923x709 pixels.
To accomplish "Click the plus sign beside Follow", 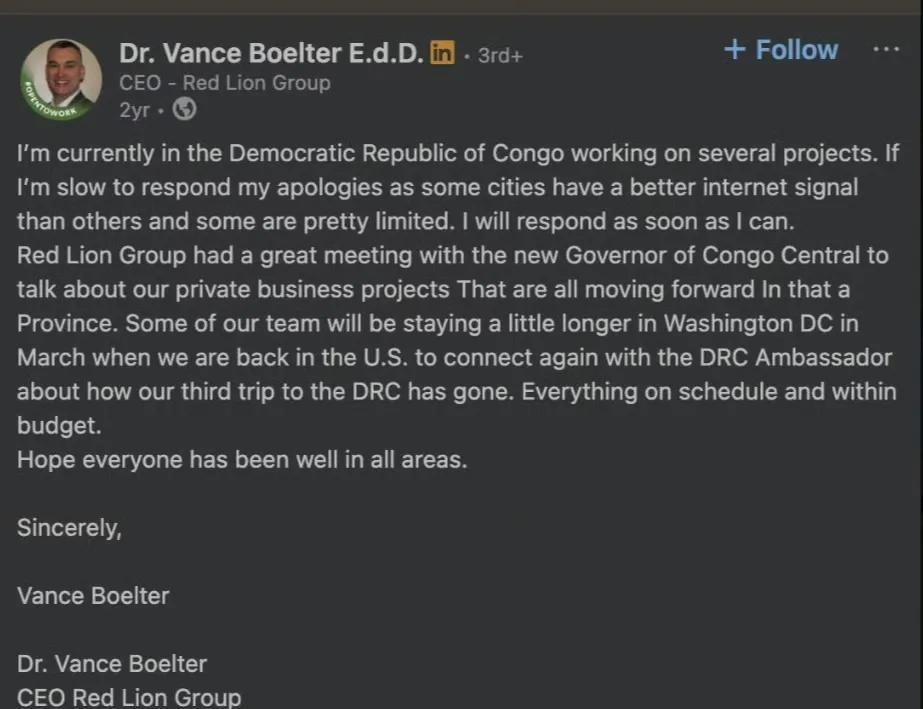I will [x=735, y=49].
